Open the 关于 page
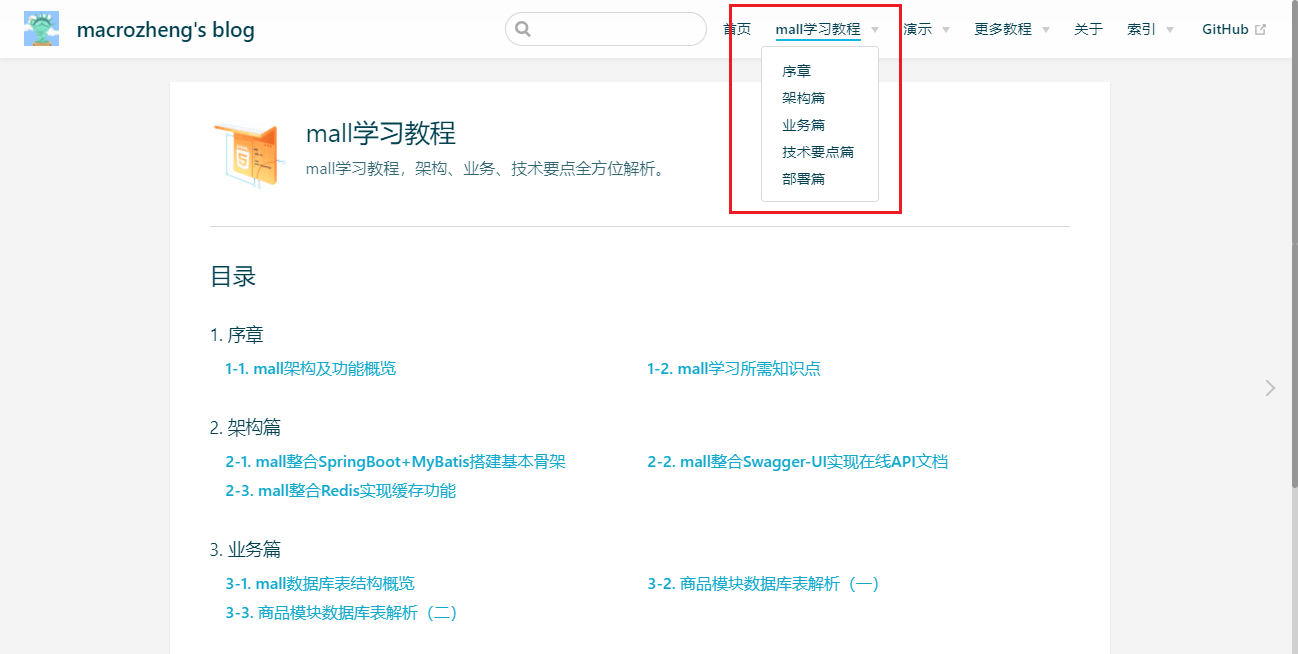 1088,29
